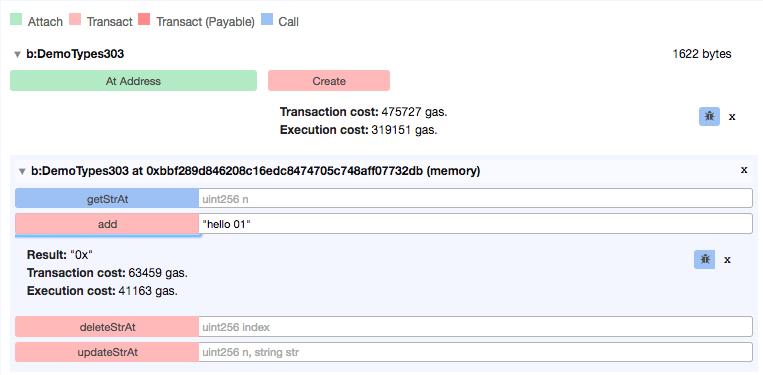Image resolution: width=763 pixels, height=375 pixels.
Task: Select the Transaction cost 475727 gas text
Action: coord(363,112)
